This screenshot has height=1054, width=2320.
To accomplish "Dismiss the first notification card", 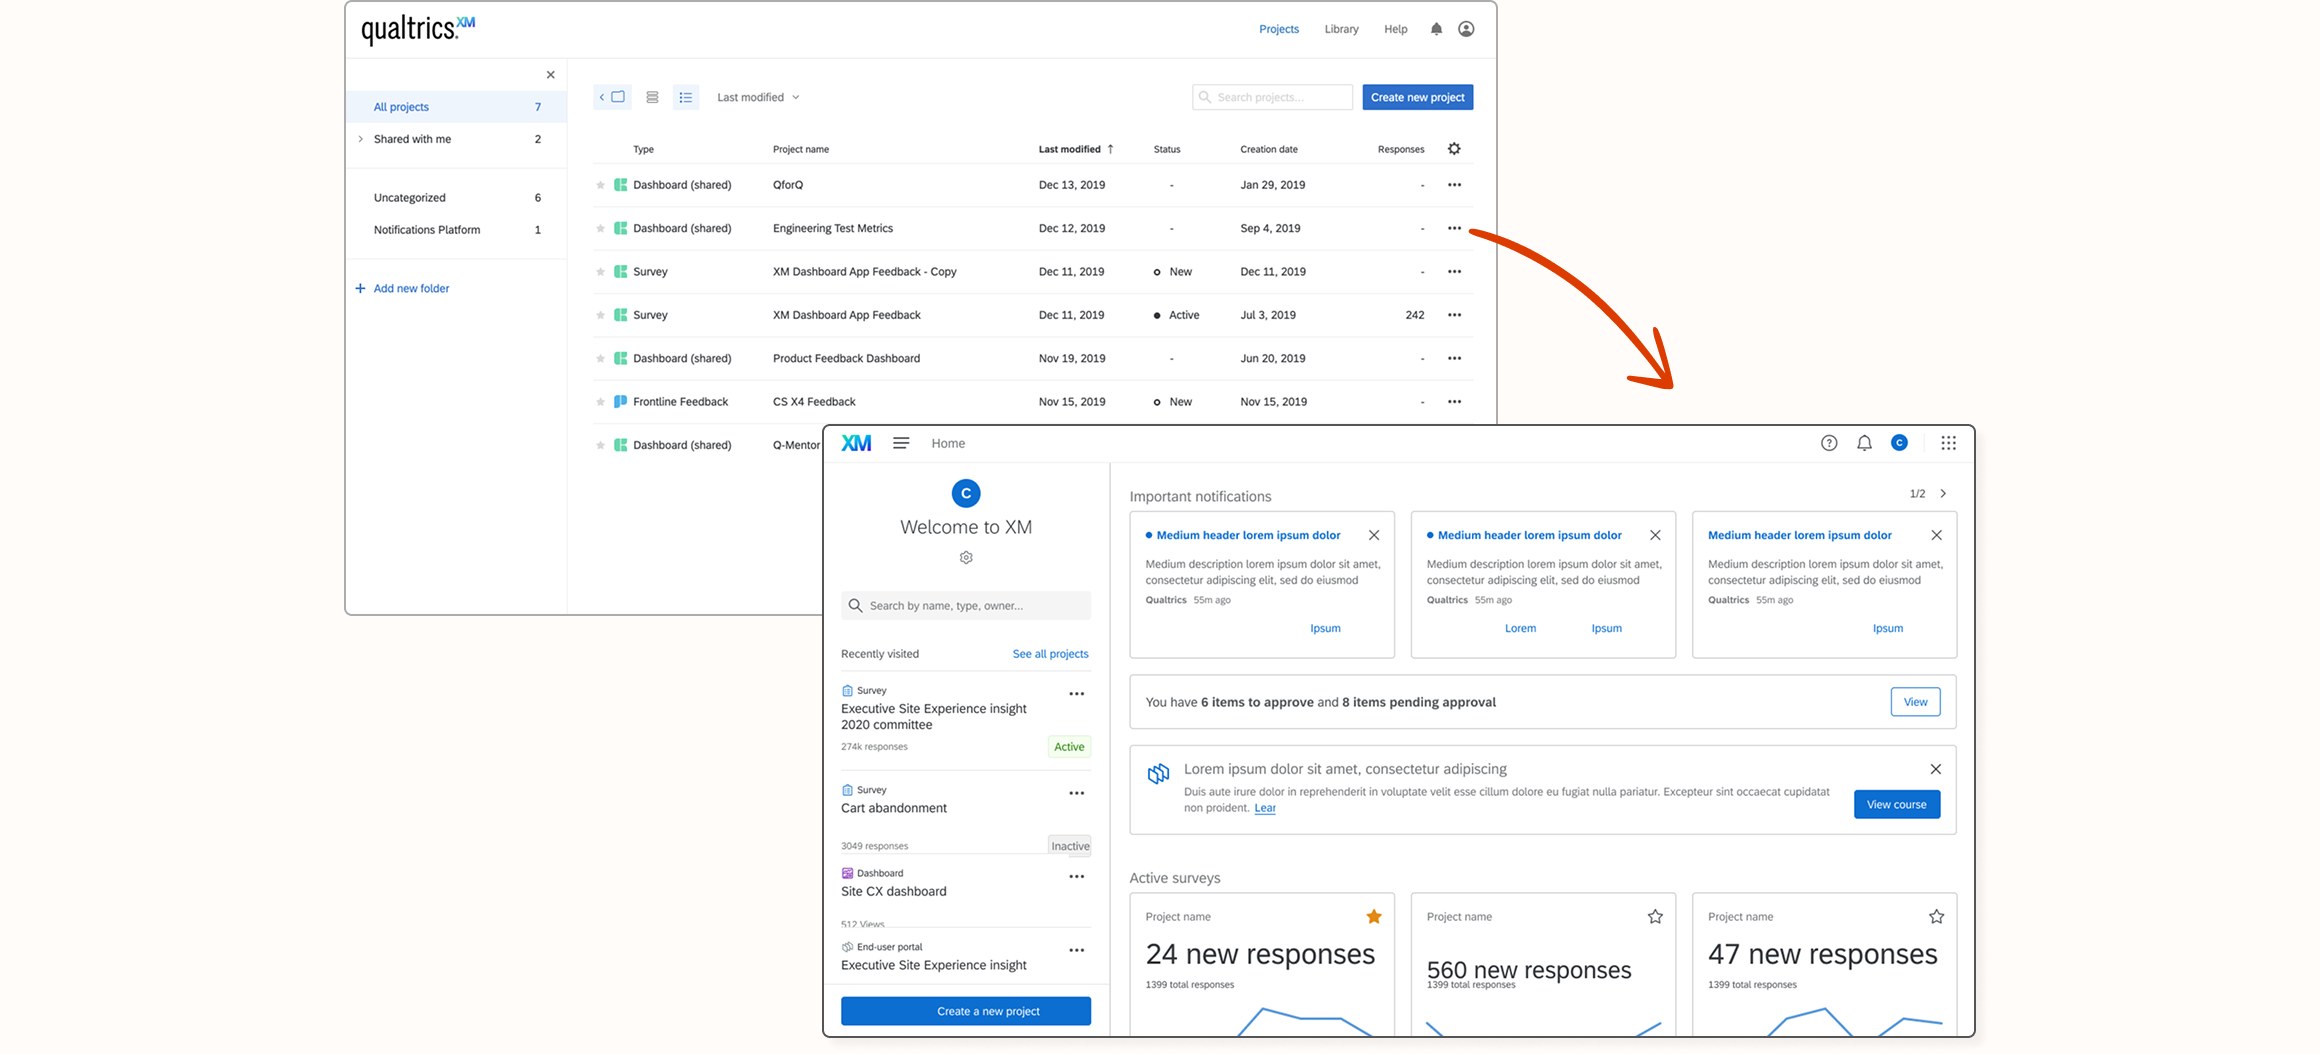I will pos(1374,536).
